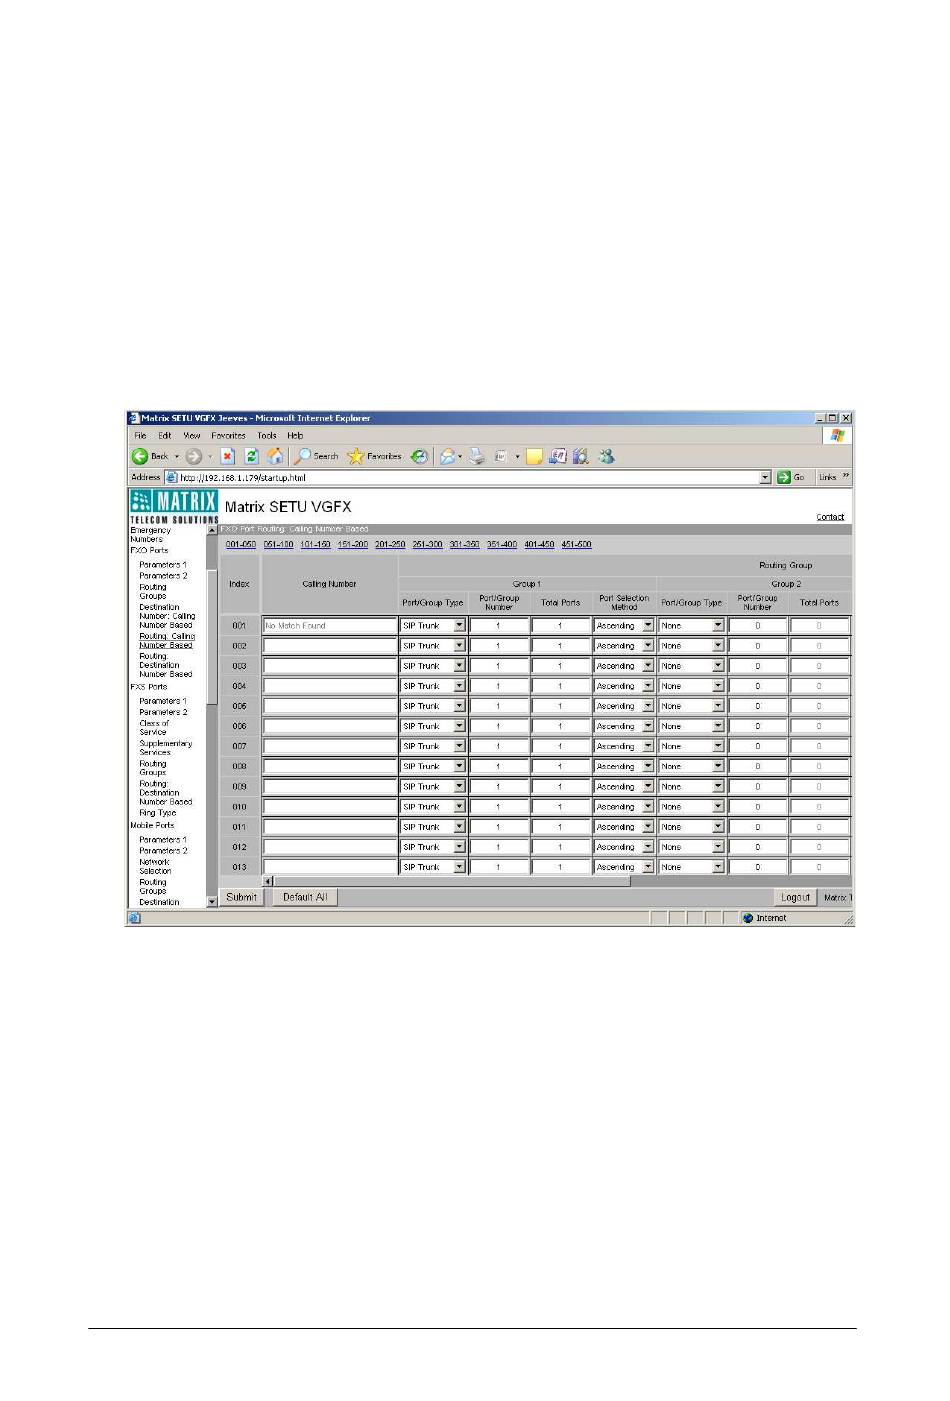Viewport: 950px width, 1401px height.
Task: Open the Contact link
Action: tap(830, 517)
